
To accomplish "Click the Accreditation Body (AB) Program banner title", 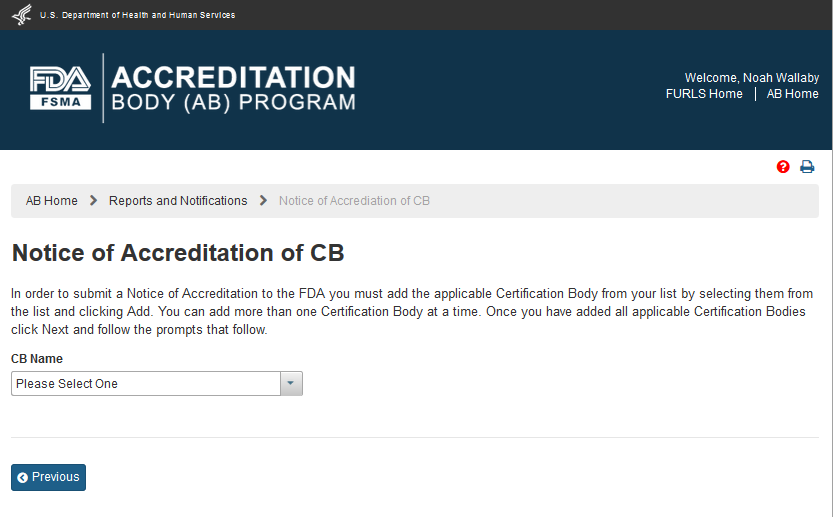I will 233,89.
